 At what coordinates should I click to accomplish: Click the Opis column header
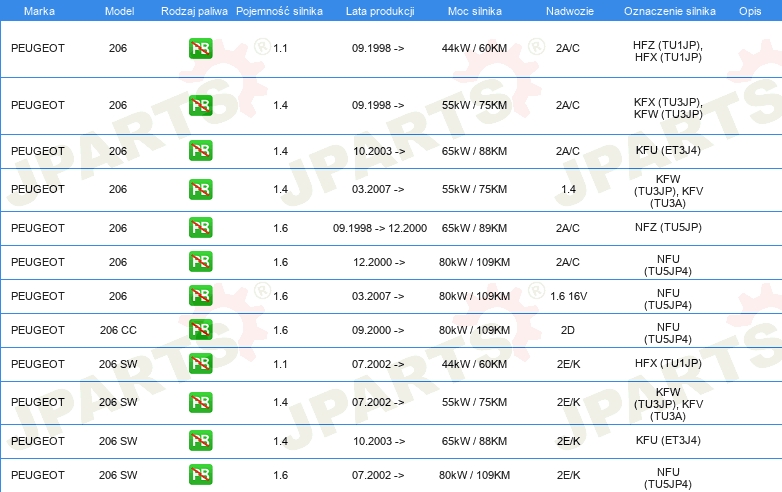click(x=750, y=11)
